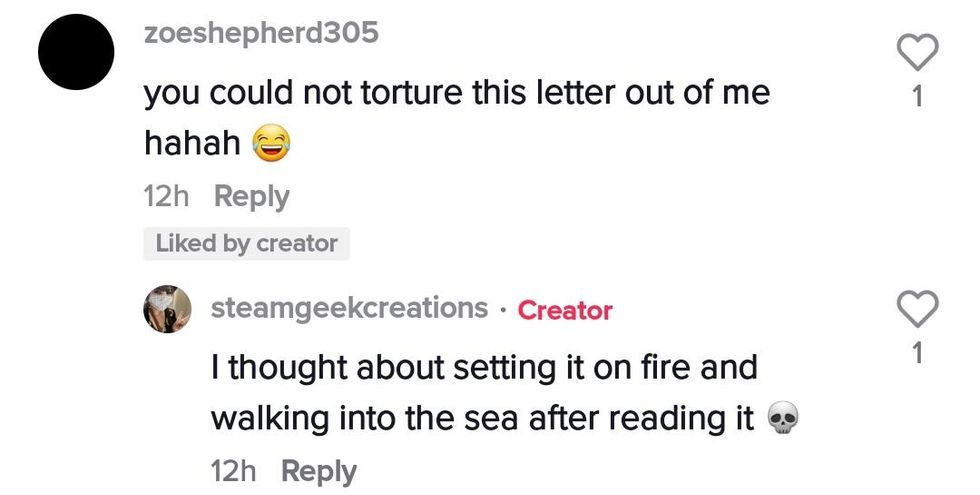Reply to the steamgeekcreations comment

[318, 470]
